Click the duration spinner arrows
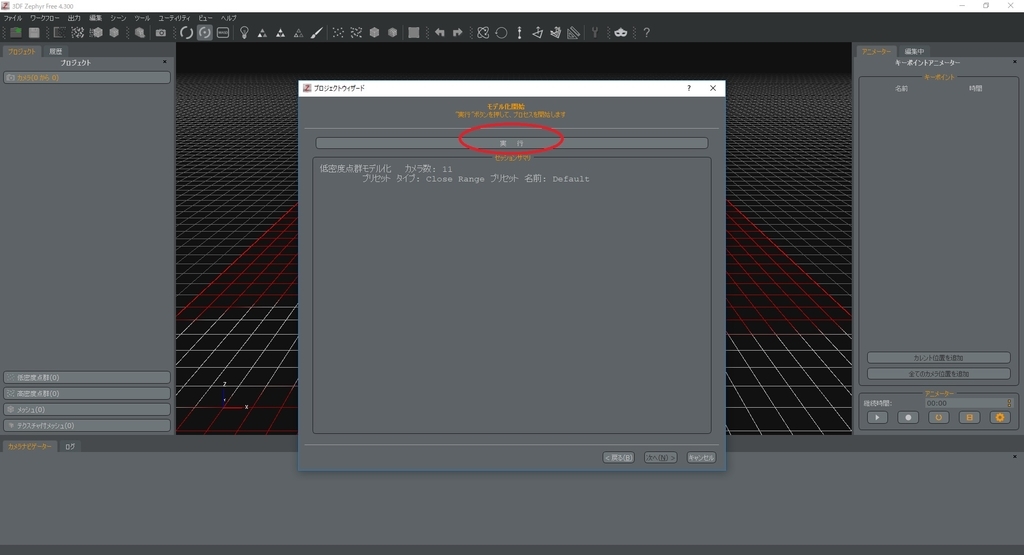 click(1009, 404)
